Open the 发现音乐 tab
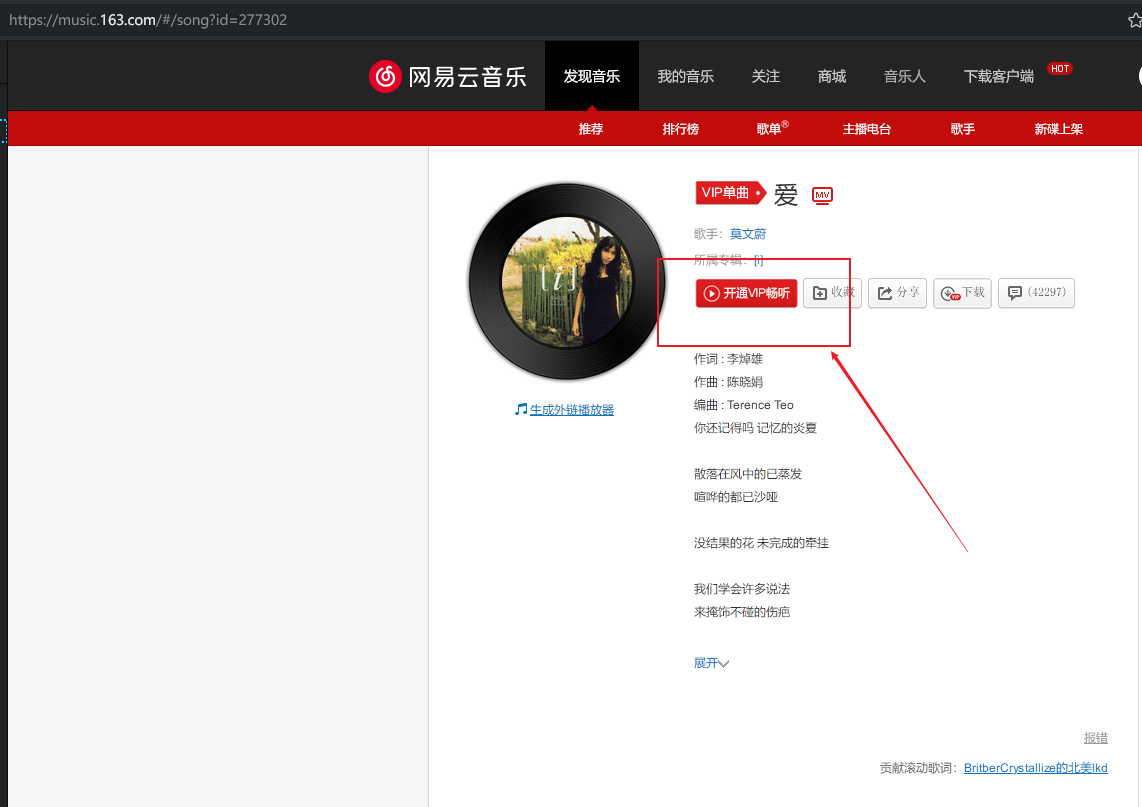The height and width of the screenshot is (807, 1142). pyautogui.click(x=591, y=76)
